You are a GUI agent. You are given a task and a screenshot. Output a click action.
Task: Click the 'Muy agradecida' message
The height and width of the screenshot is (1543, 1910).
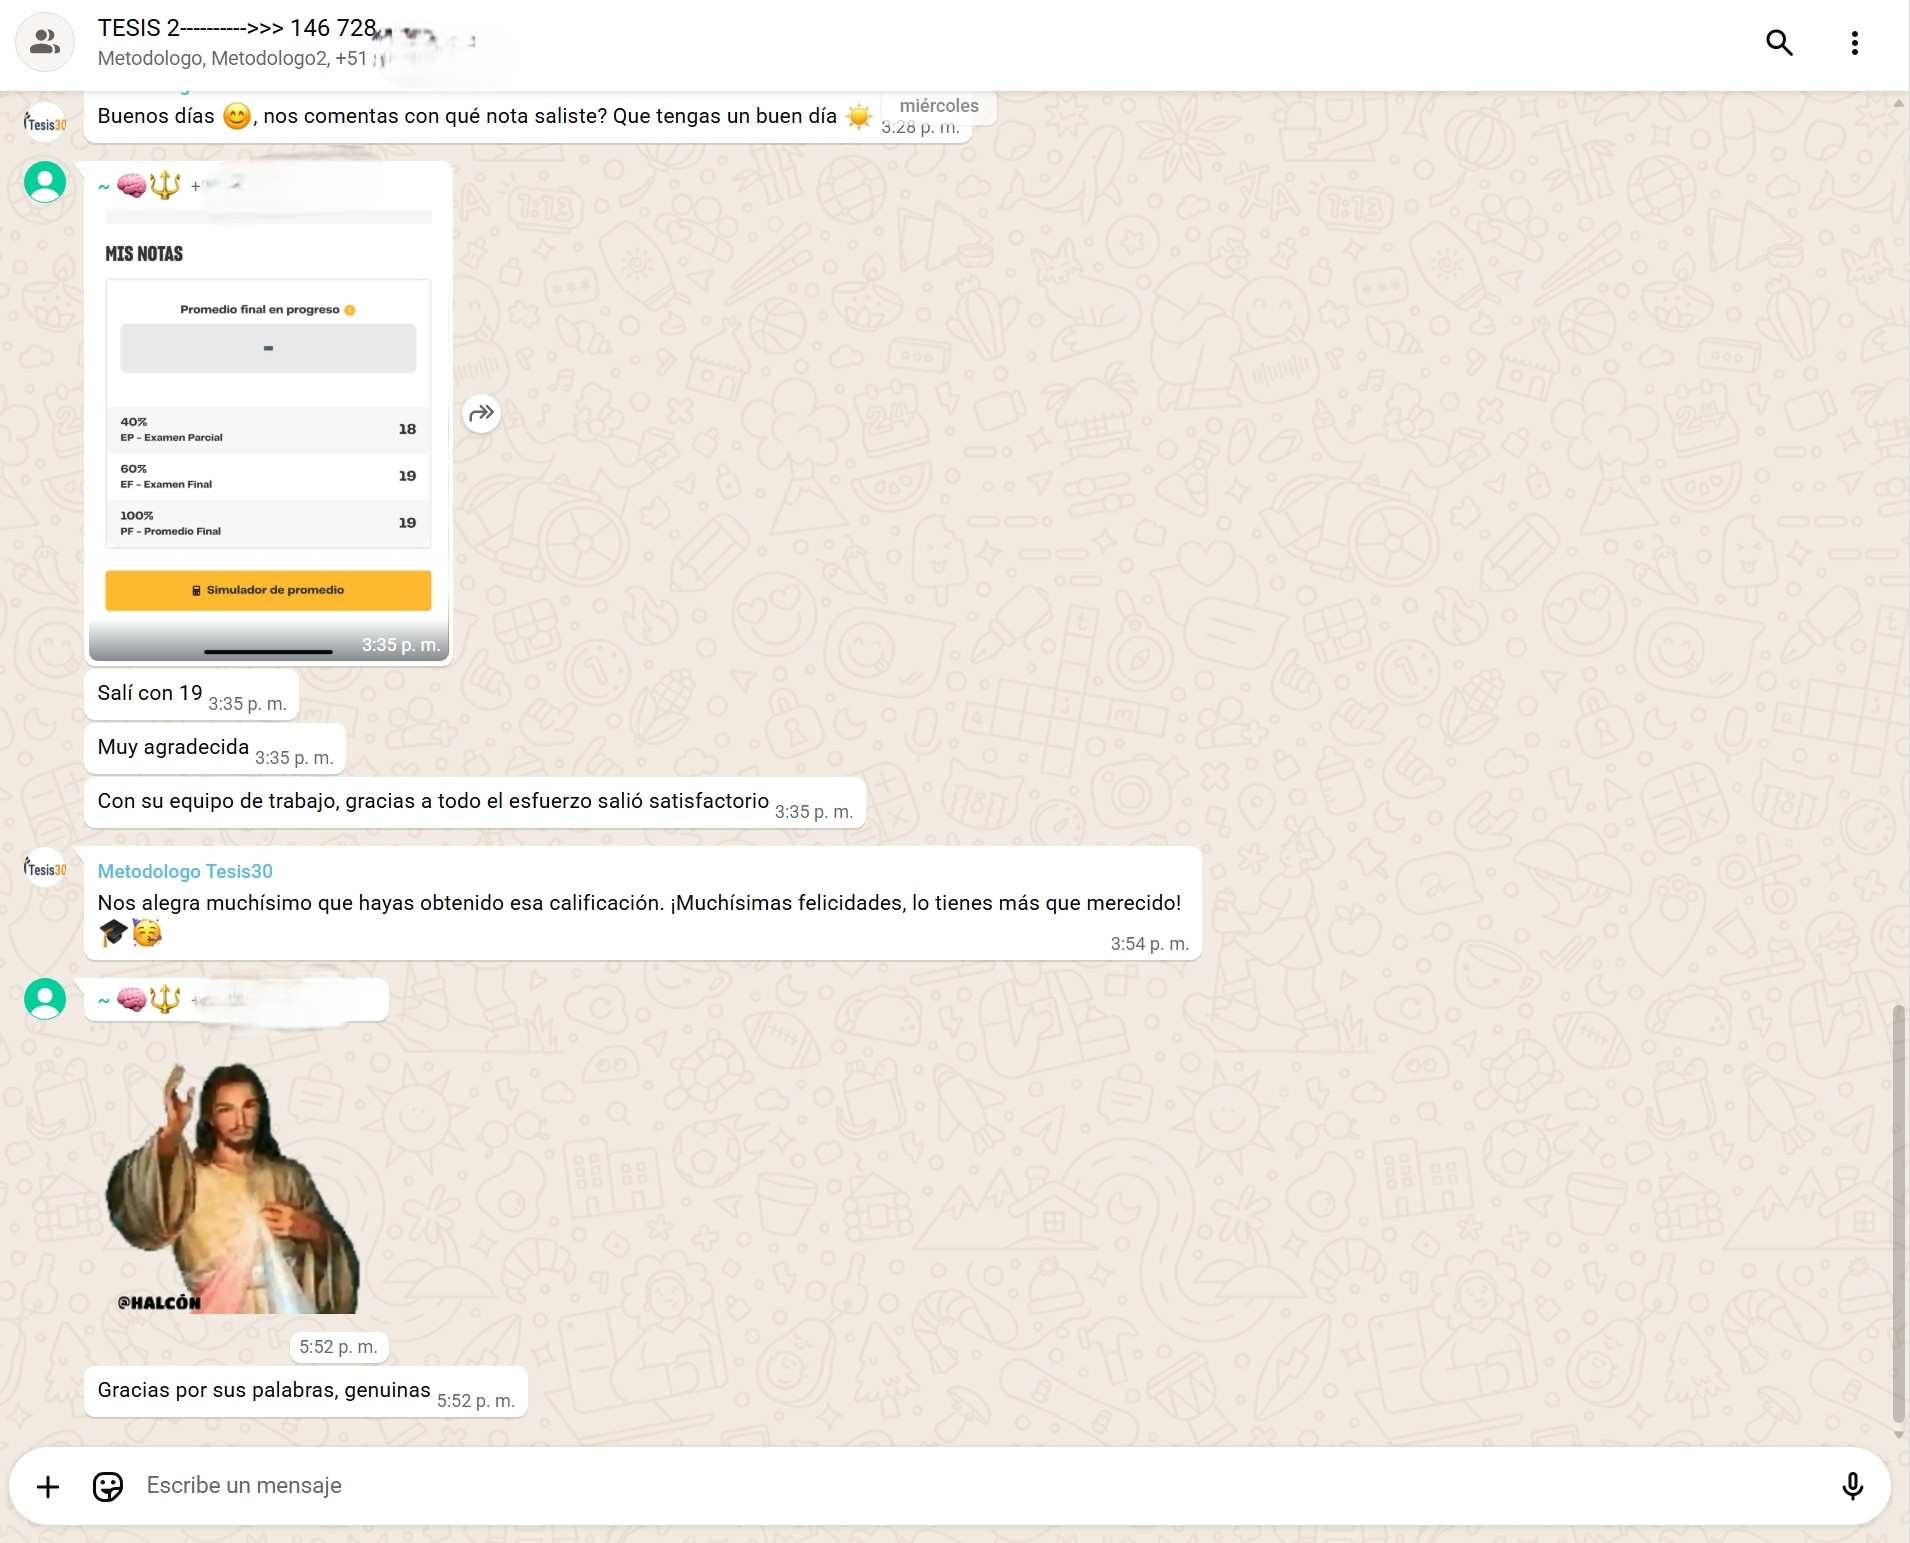pos(215,749)
